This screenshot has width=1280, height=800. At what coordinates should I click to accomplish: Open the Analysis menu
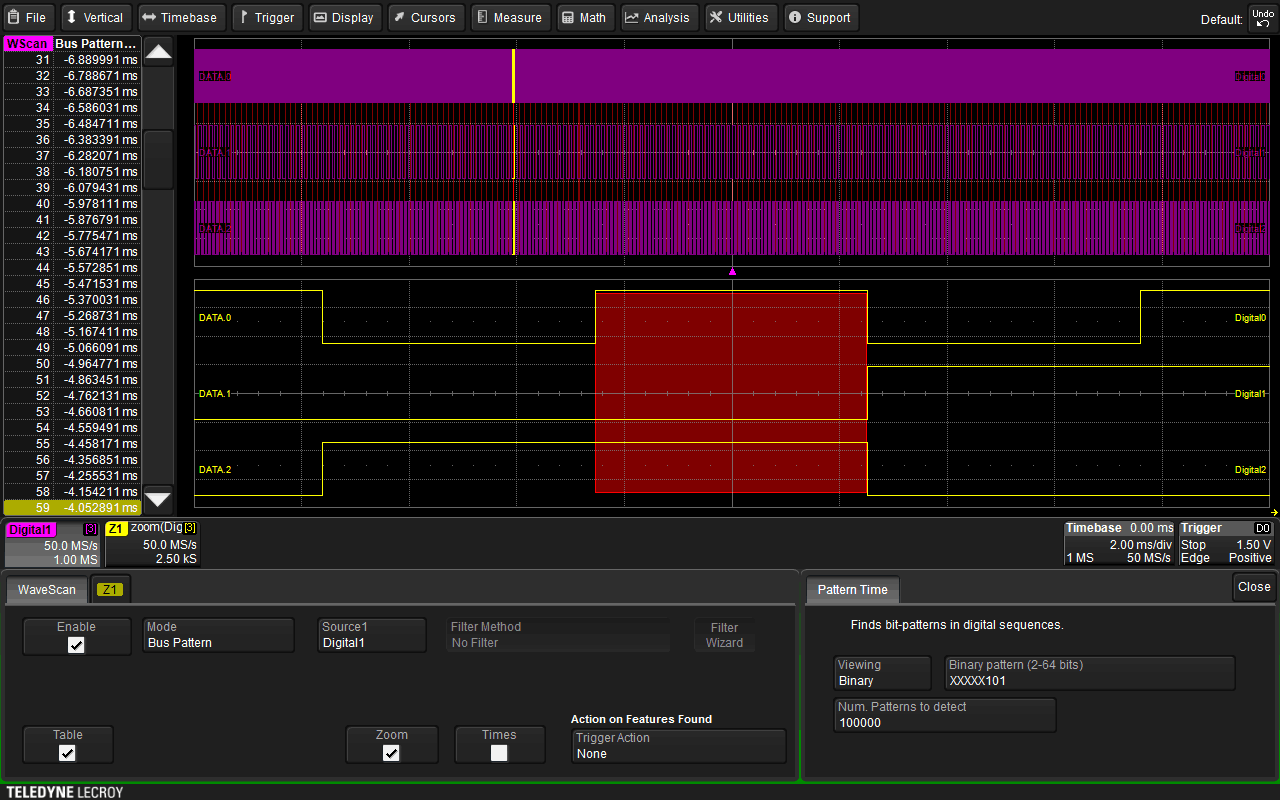tap(658, 17)
